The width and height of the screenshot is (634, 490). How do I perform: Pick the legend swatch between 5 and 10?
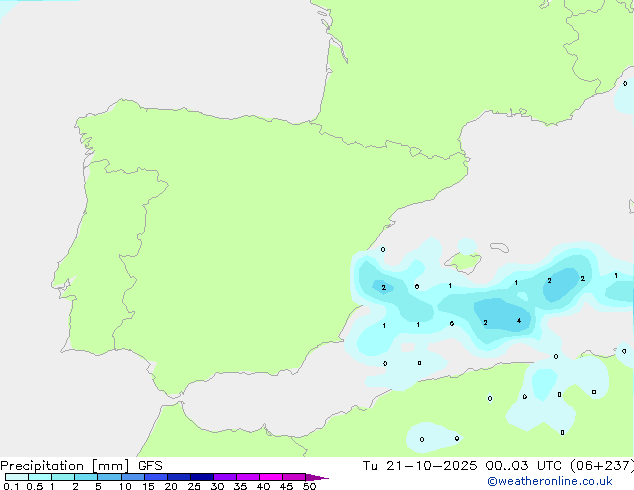[109, 477]
